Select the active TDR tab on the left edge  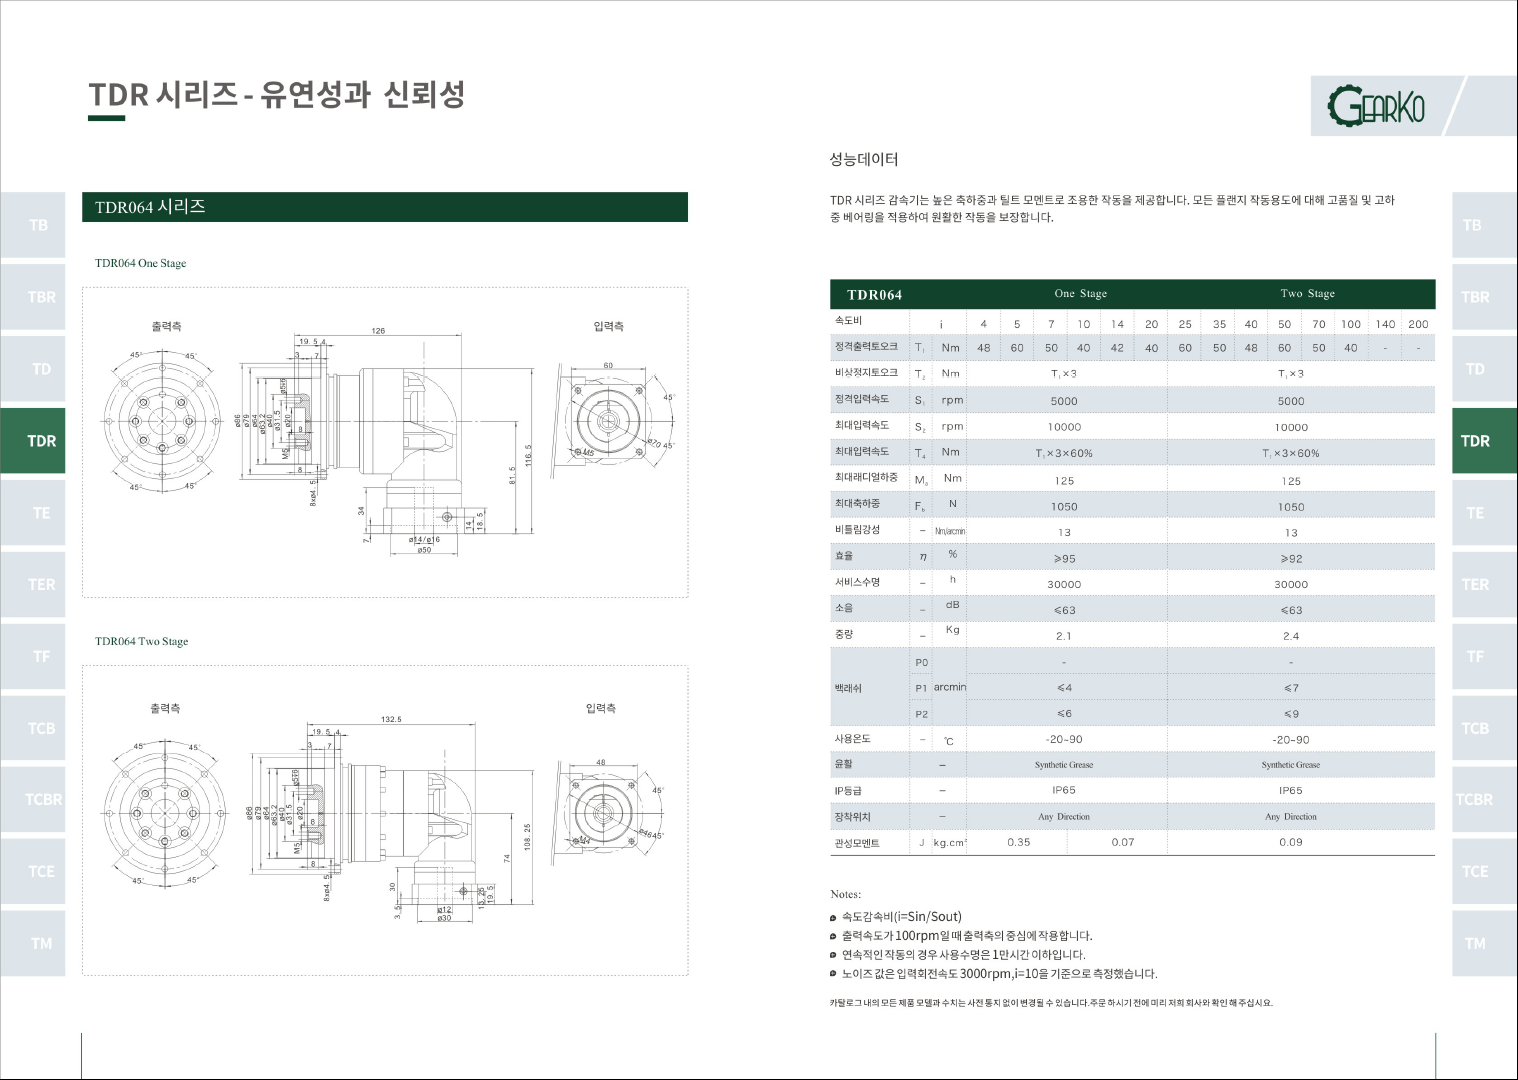(x=32, y=441)
